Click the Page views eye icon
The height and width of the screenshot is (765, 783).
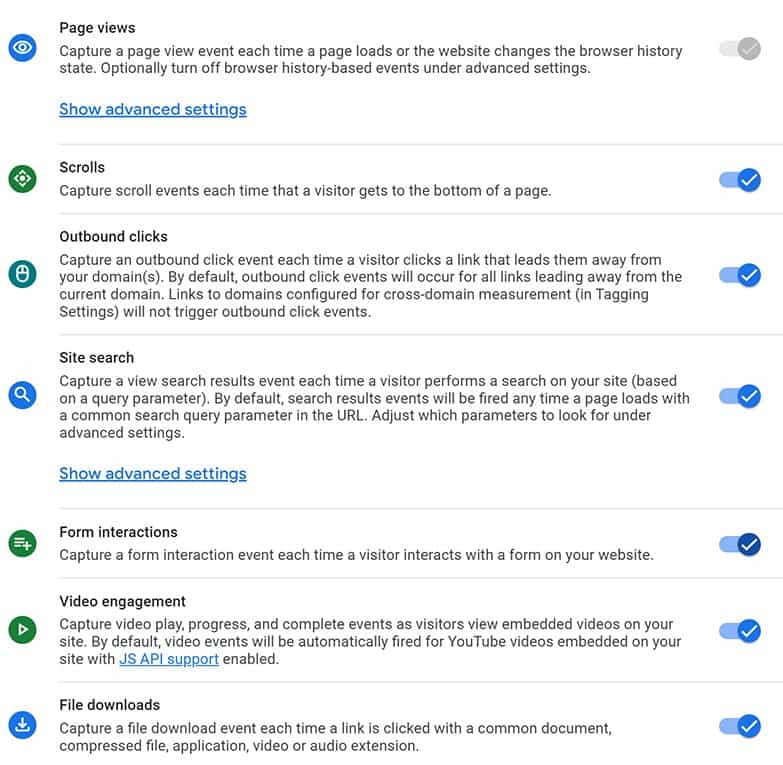tap(22, 48)
